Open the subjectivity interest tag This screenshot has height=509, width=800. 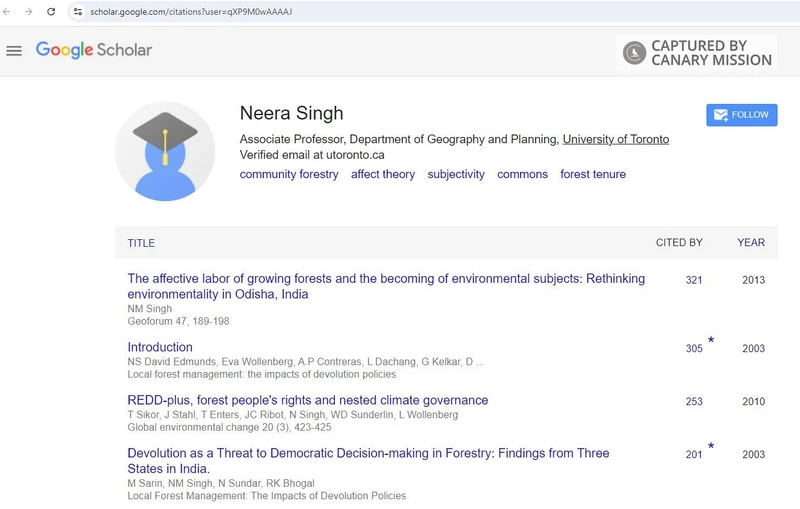coord(456,174)
